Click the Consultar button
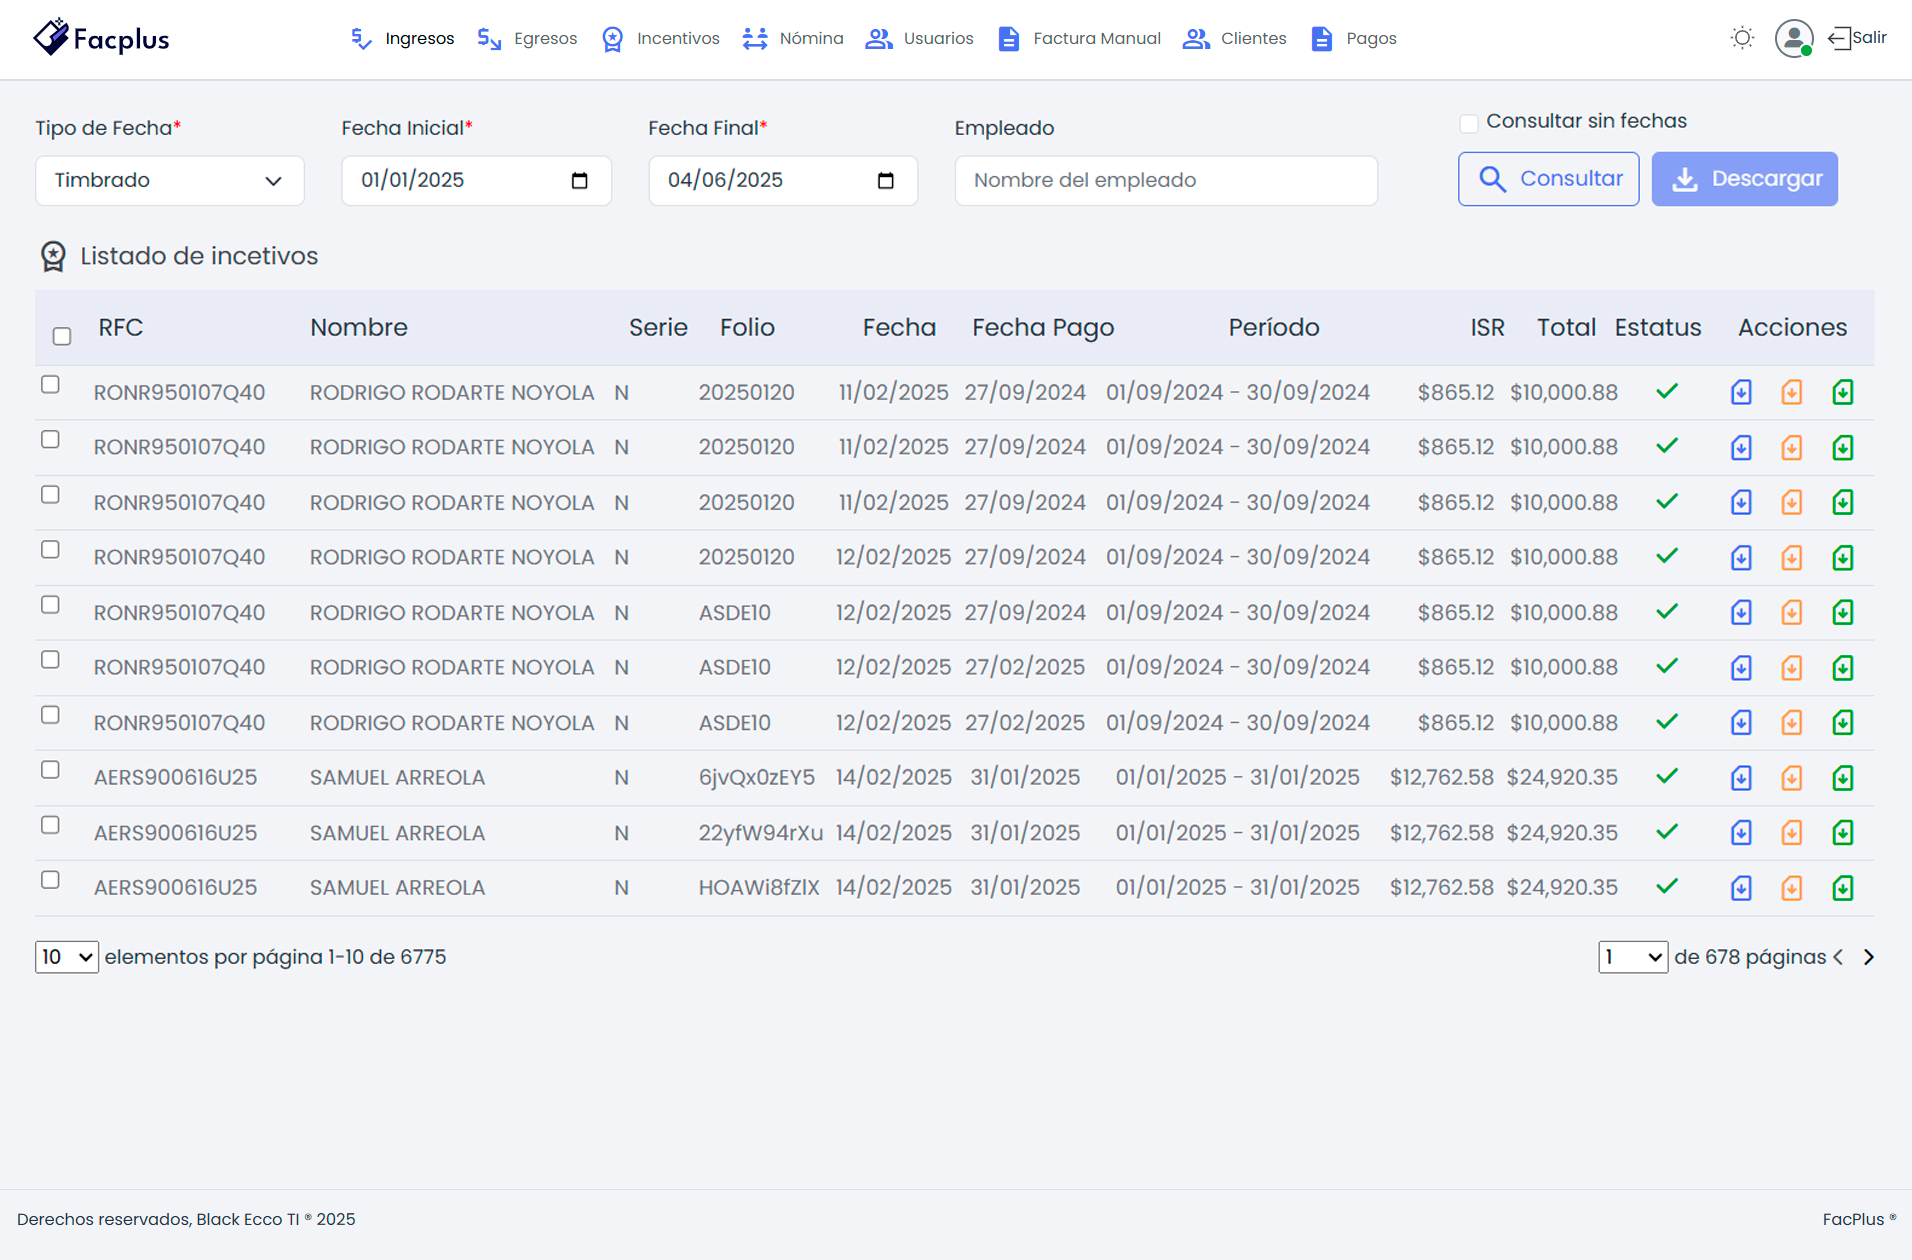 [1548, 179]
